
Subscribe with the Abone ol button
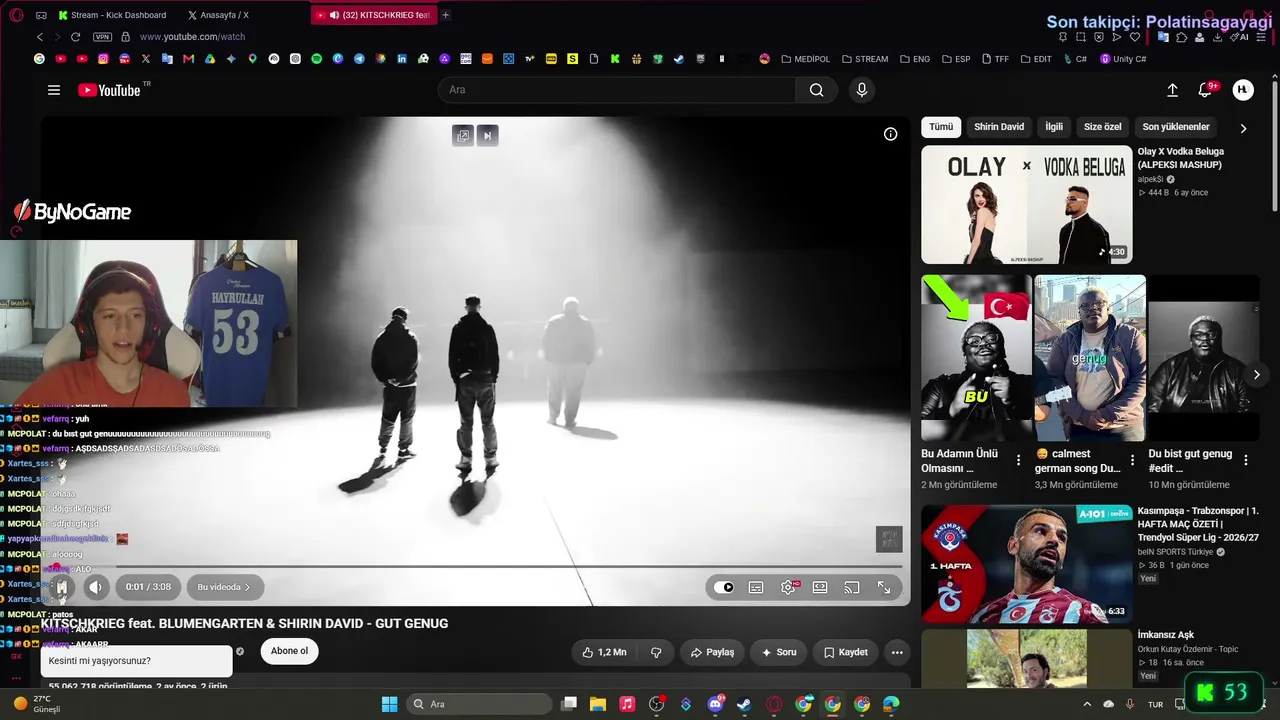289,651
